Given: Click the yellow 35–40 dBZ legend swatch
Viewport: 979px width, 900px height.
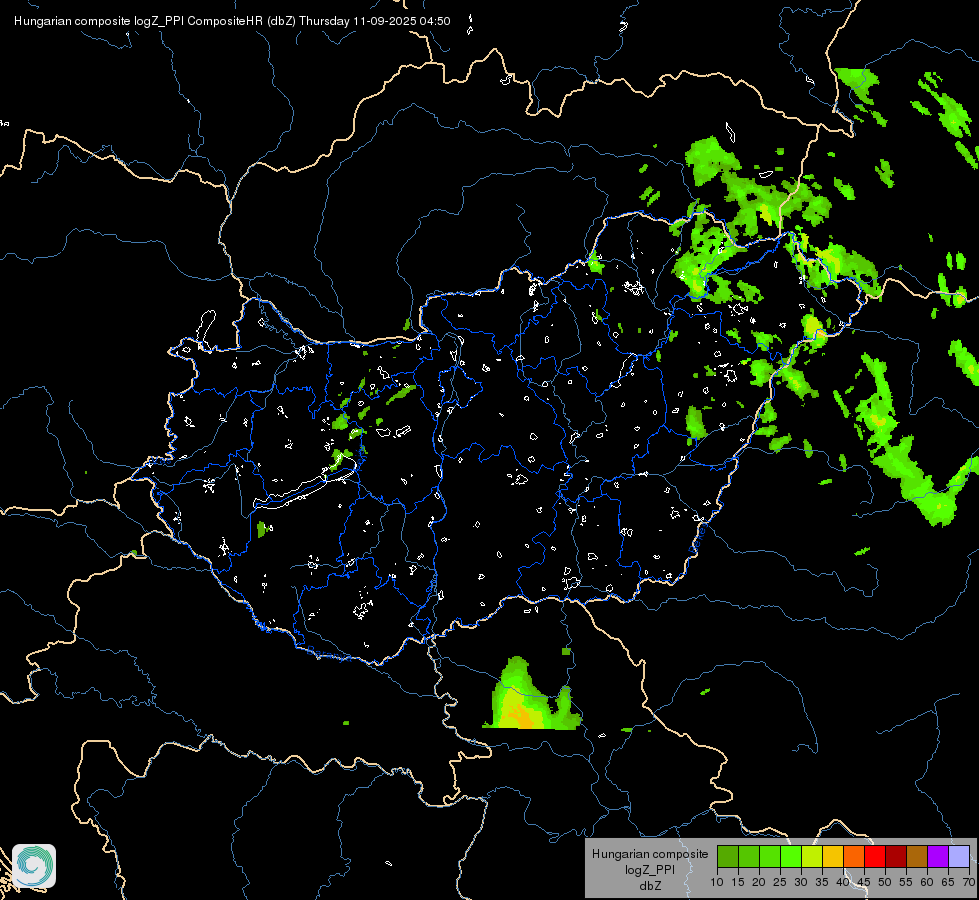Looking at the screenshot, I should [833, 856].
